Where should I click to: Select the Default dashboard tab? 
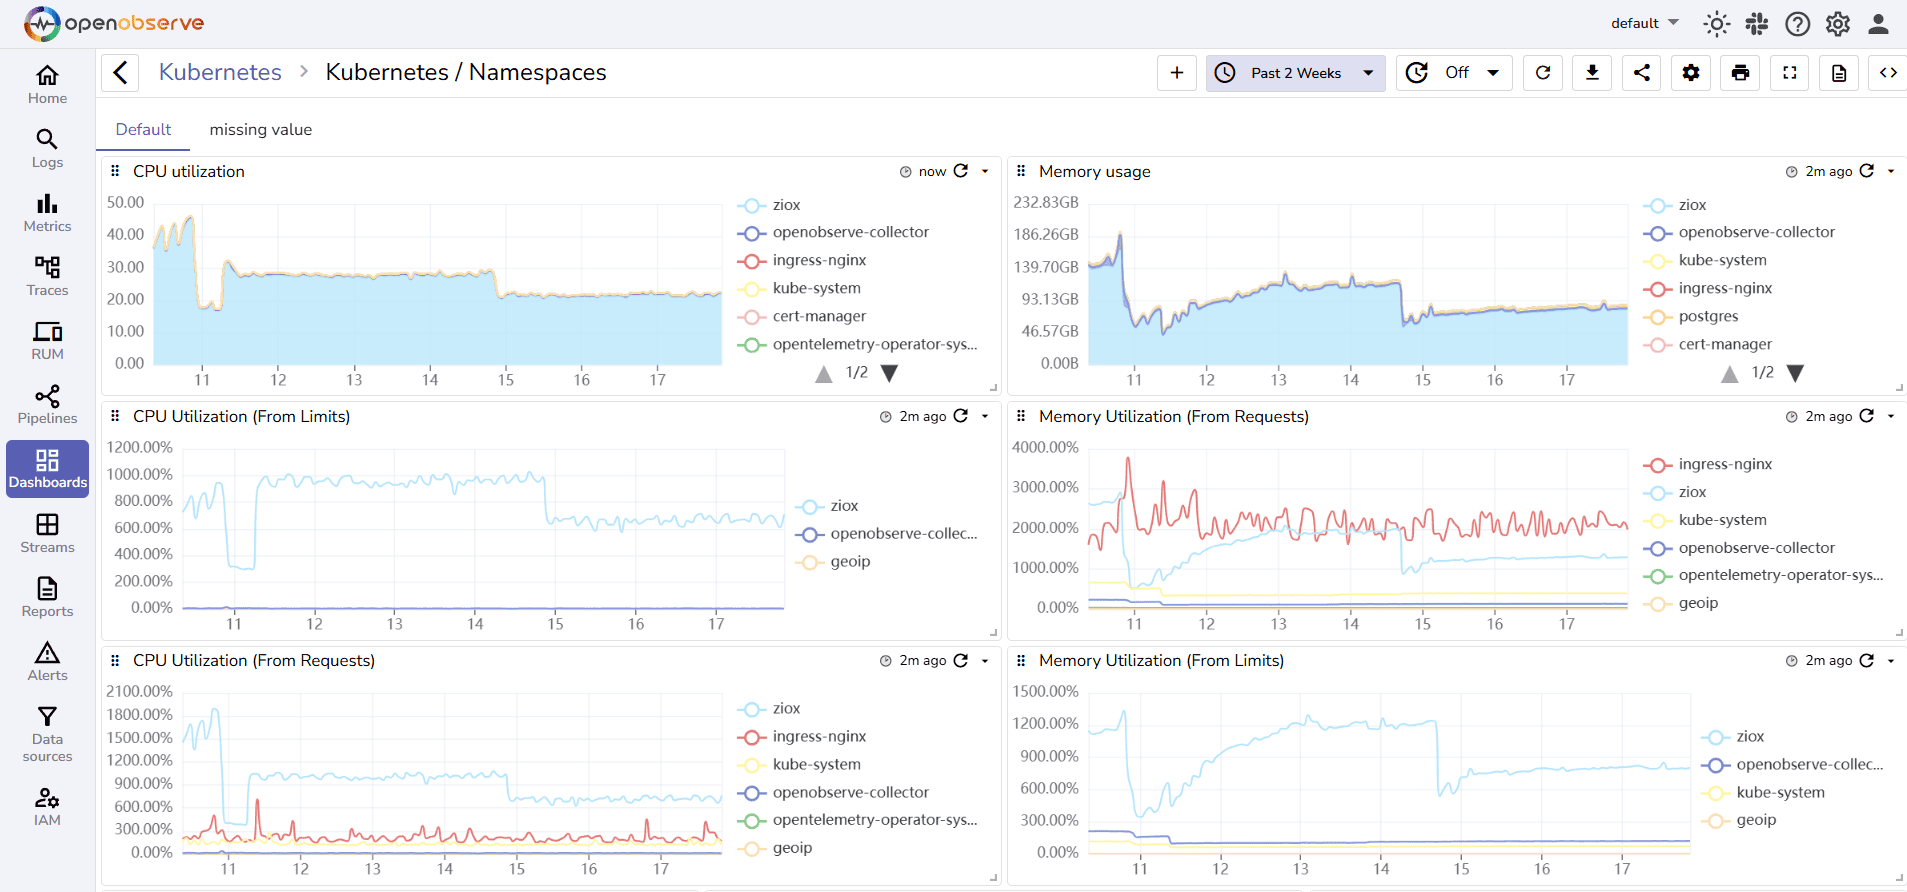pos(143,130)
